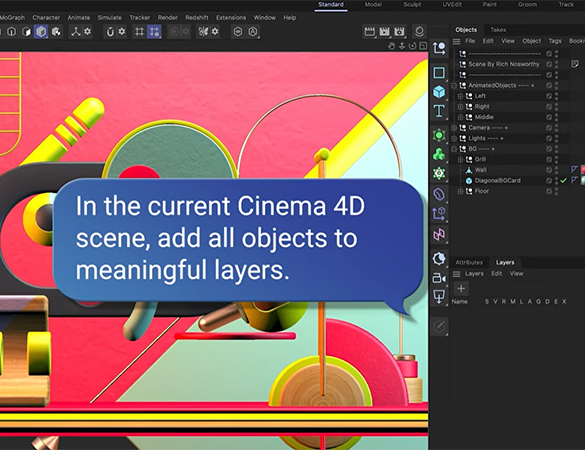Toggle the green enable checkmark on DiagonalBGCard
585x450 pixels.
tap(563, 181)
